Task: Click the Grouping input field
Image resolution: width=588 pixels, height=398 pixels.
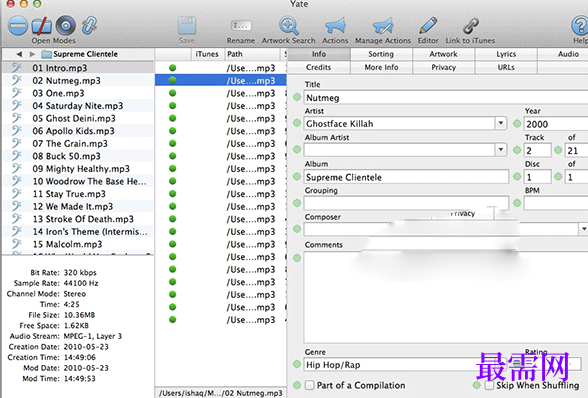Action: click(x=406, y=203)
